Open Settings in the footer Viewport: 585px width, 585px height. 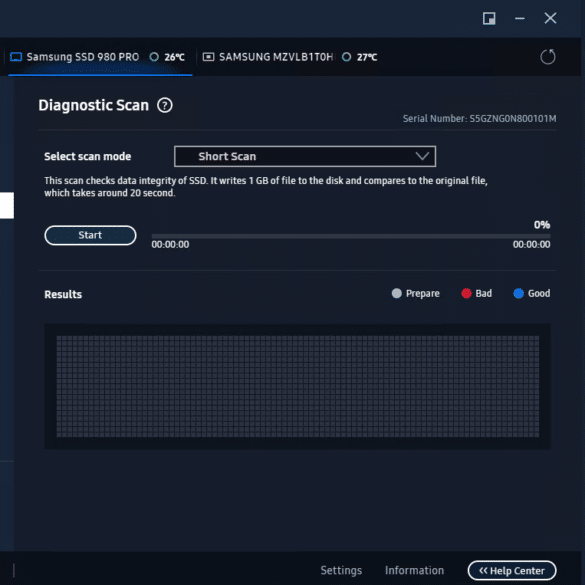point(341,570)
